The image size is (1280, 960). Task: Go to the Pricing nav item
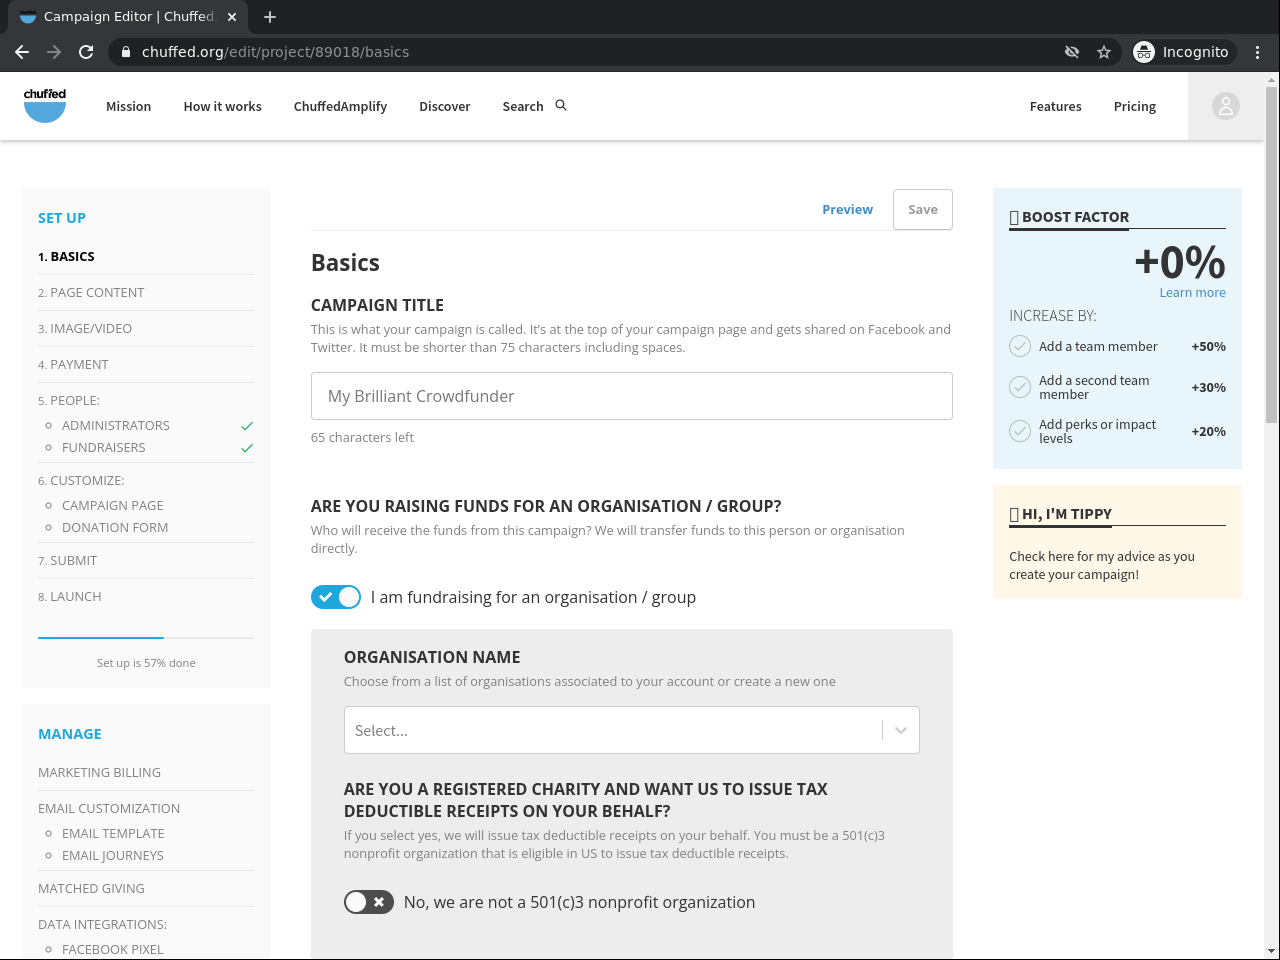point(1134,107)
